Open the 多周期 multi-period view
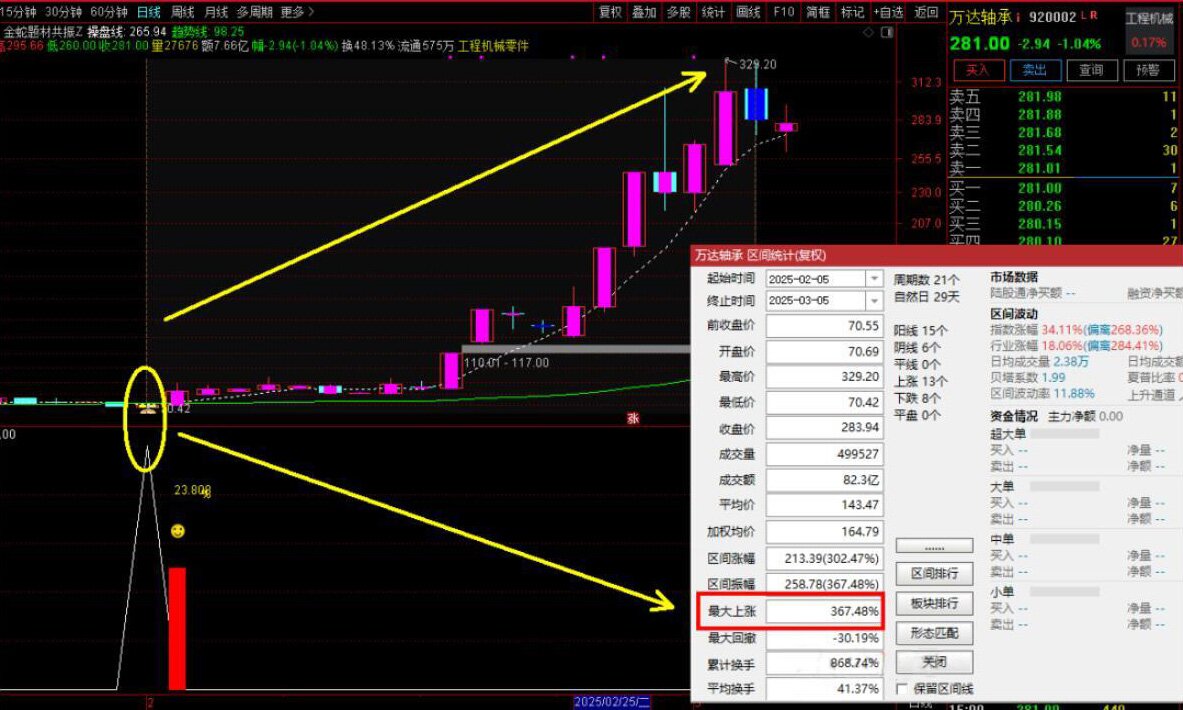1183x710 pixels. pyautogui.click(x=254, y=12)
